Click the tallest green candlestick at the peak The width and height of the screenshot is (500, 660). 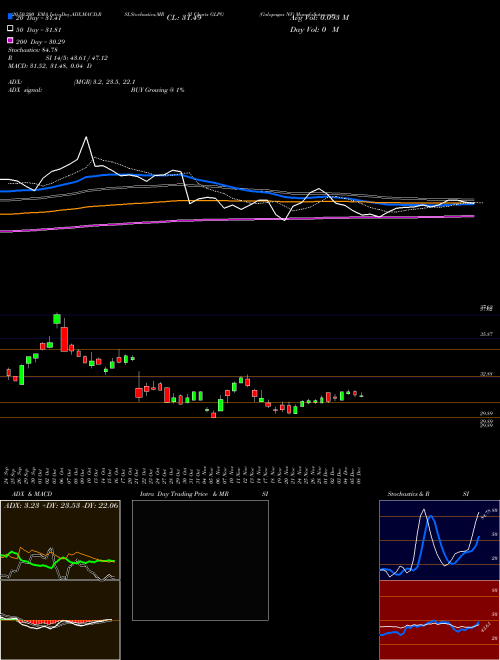[57, 319]
